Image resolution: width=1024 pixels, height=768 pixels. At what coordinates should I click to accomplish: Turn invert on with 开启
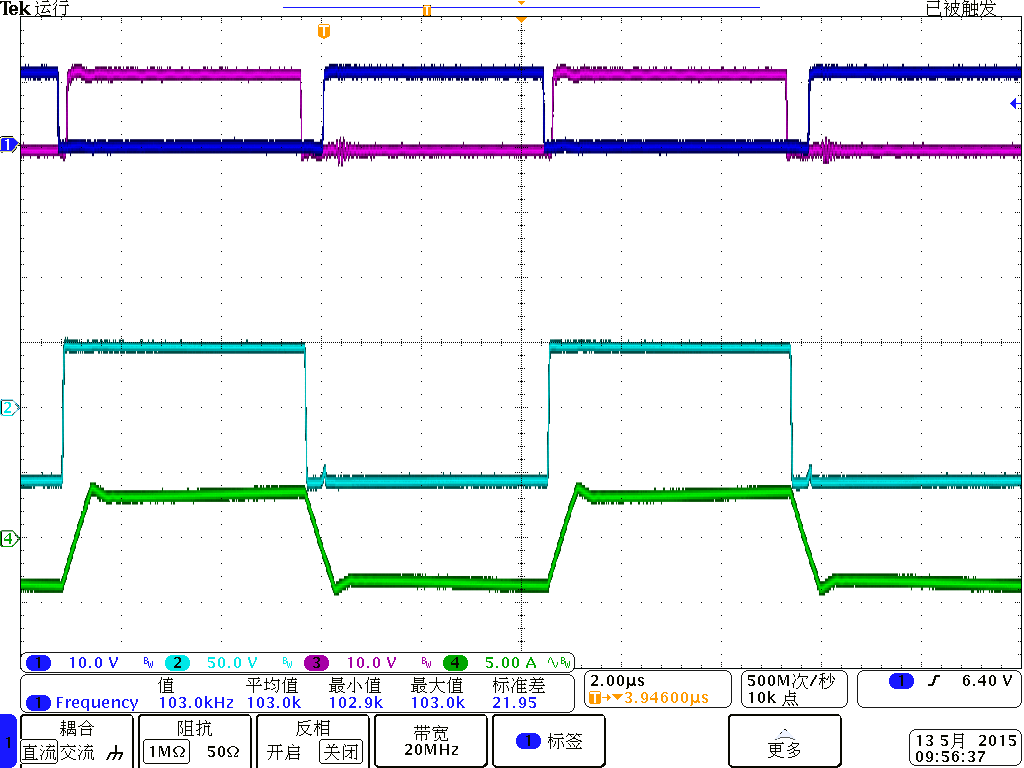click(x=283, y=752)
